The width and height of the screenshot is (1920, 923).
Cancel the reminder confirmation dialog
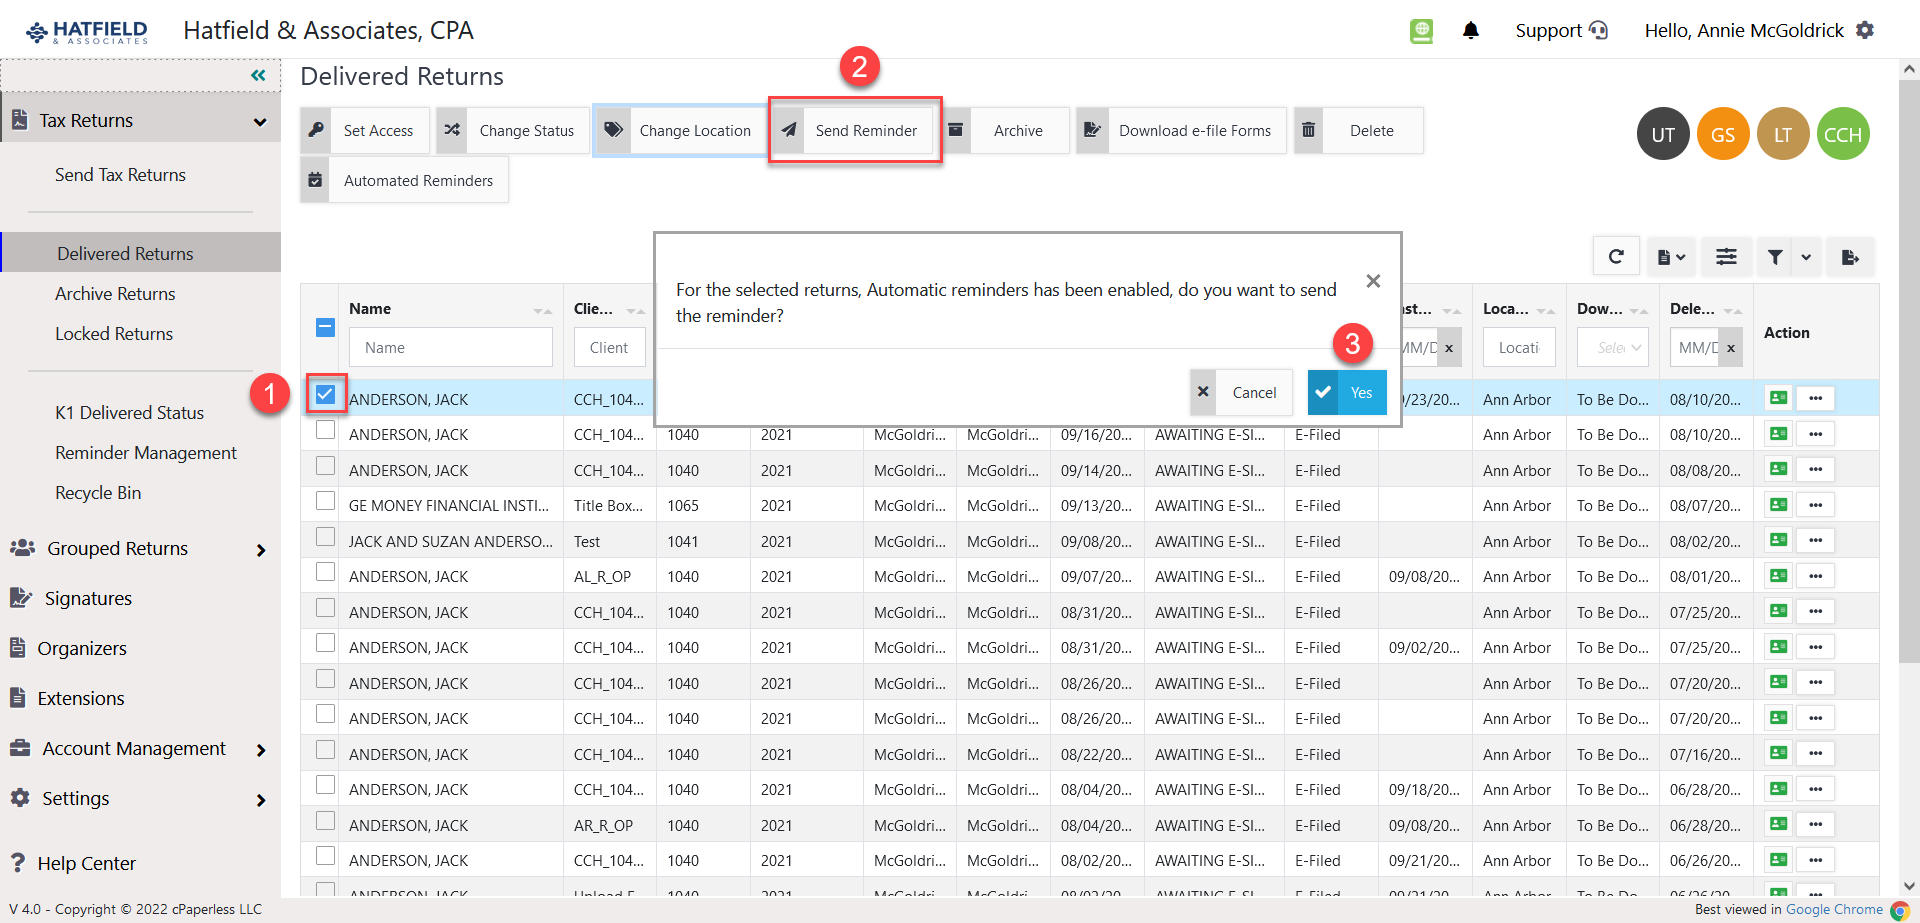coord(1241,392)
